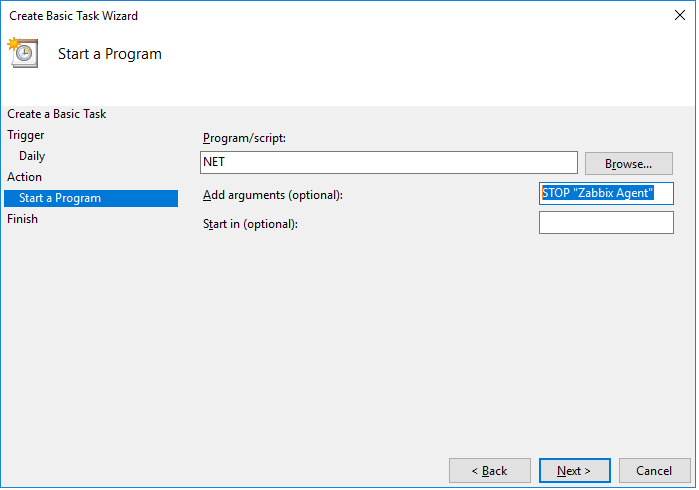The width and height of the screenshot is (699, 490).
Task: Cancel the wizard
Action: pyautogui.click(x=654, y=471)
